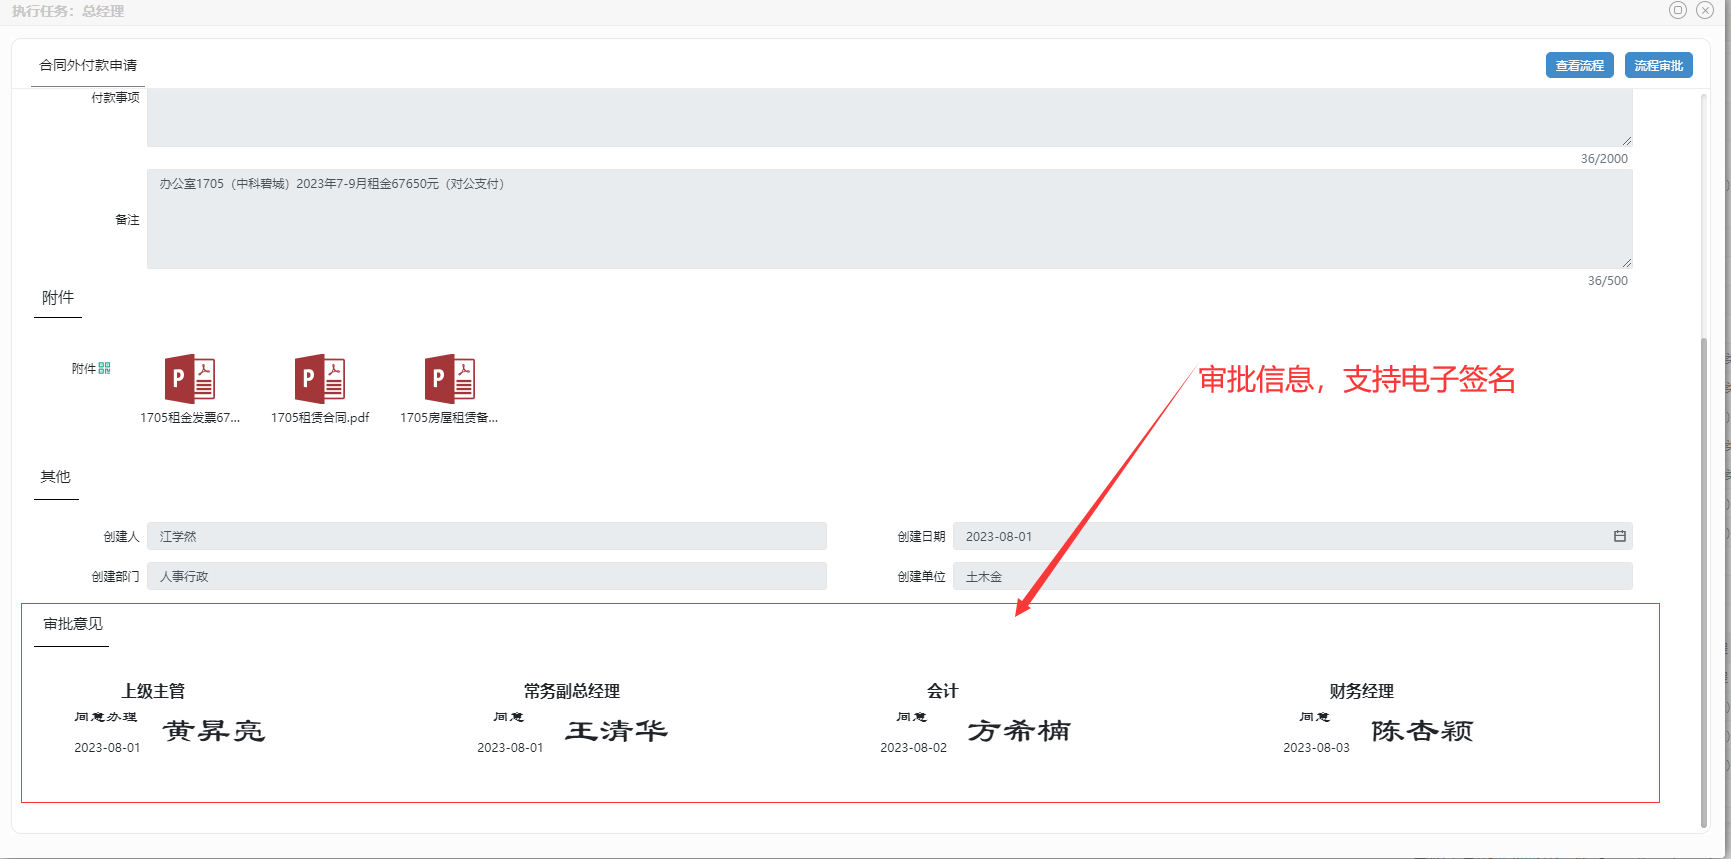Click the 创建部门 field showing 人事行政
Image resolution: width=1731 pixels, height=859 pixels.
(x=486, y=576)
